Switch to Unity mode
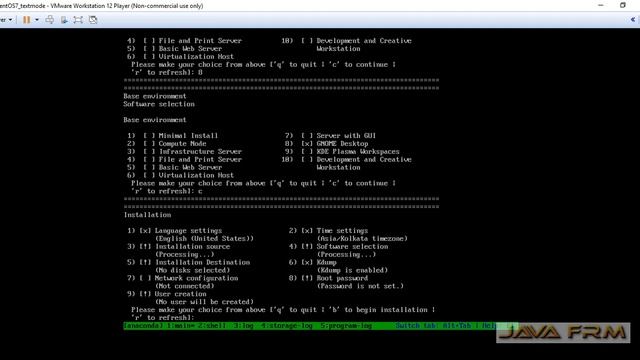The width and height of the screenshot is (640, 360). pos(93,20)
